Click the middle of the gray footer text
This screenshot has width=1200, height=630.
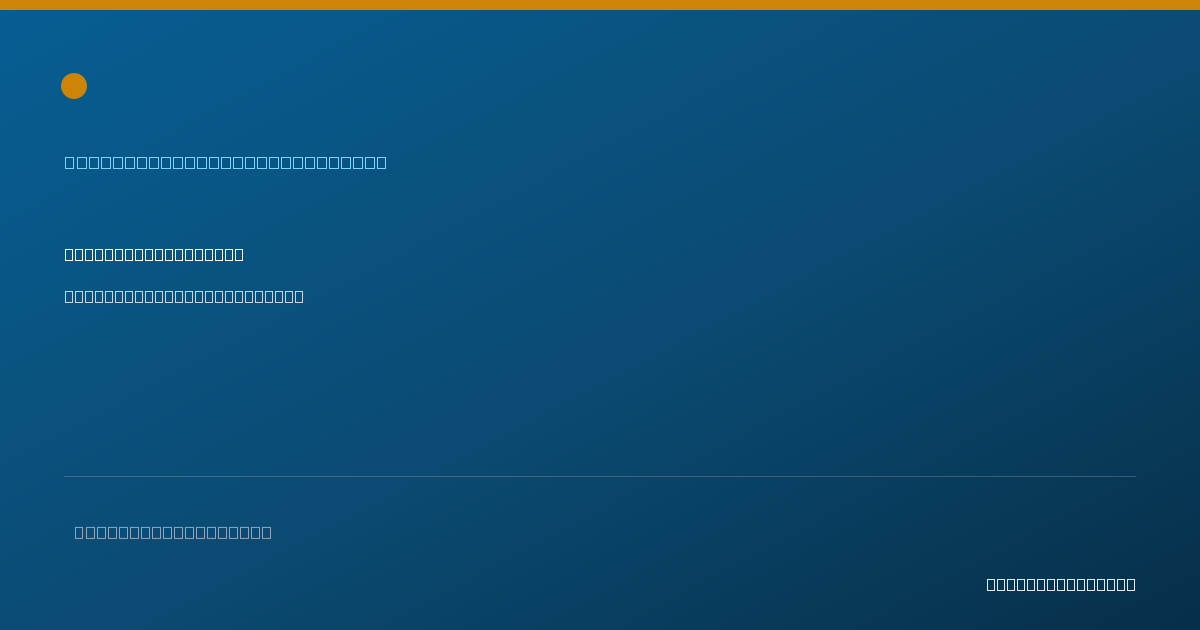click(x=173, y=532)
